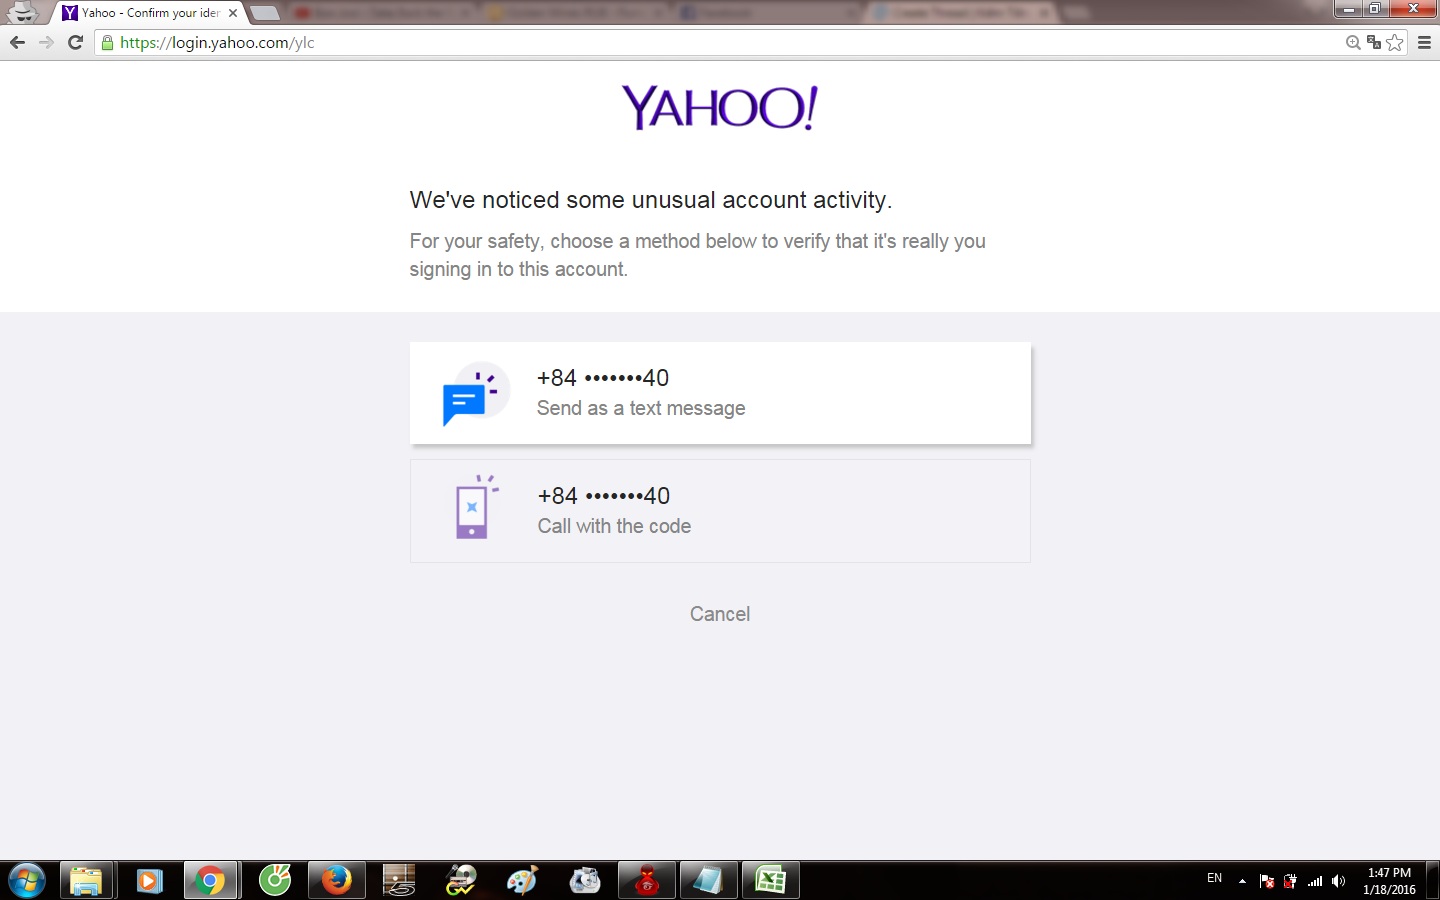Open the zoom indicator in address bar
Screen dimensions: 1440x900
point(1353,42)
